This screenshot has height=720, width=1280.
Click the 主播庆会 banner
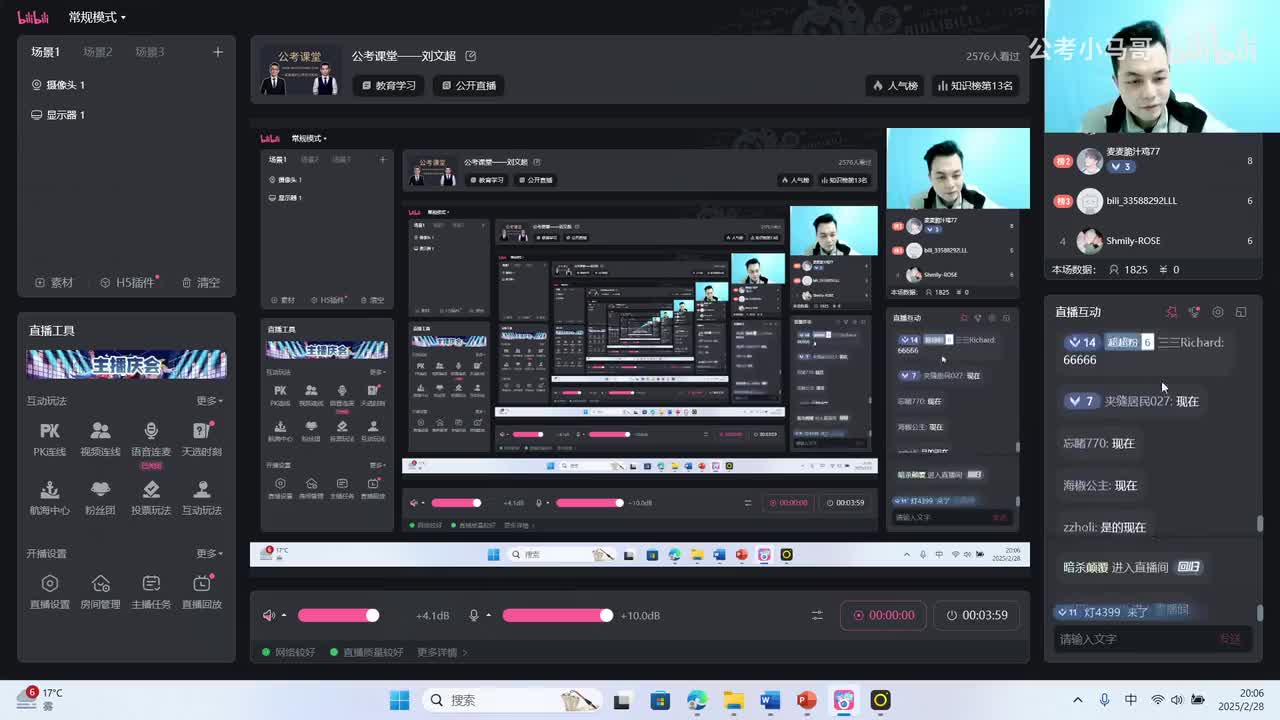(126, 364)
